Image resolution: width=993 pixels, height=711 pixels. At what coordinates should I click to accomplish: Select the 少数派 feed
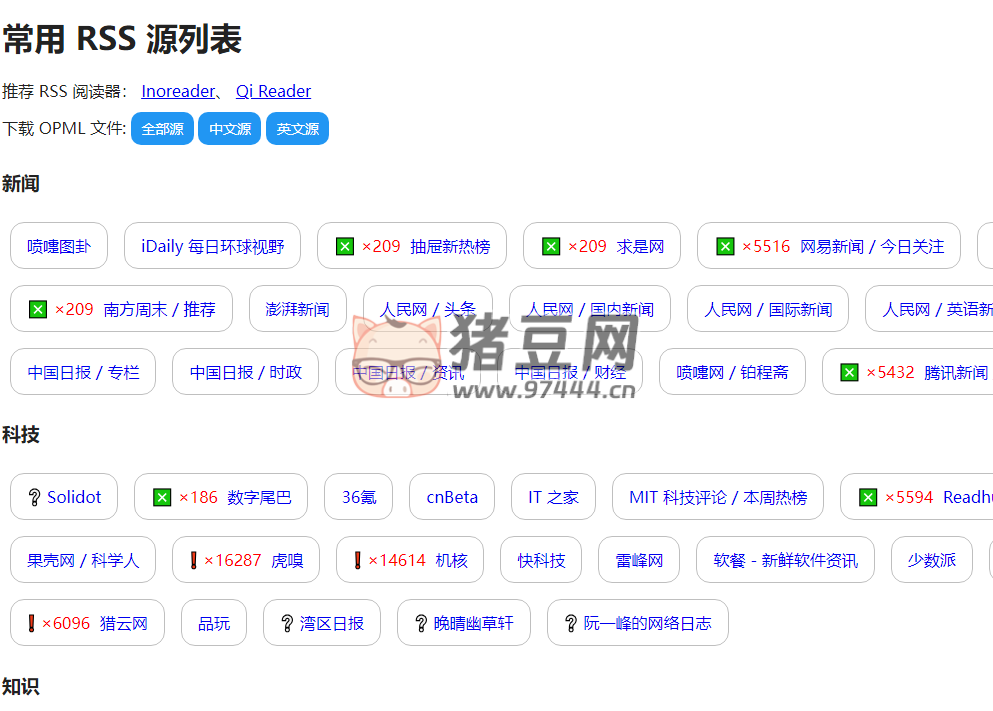pyautogui.click(x=931, y=560)
